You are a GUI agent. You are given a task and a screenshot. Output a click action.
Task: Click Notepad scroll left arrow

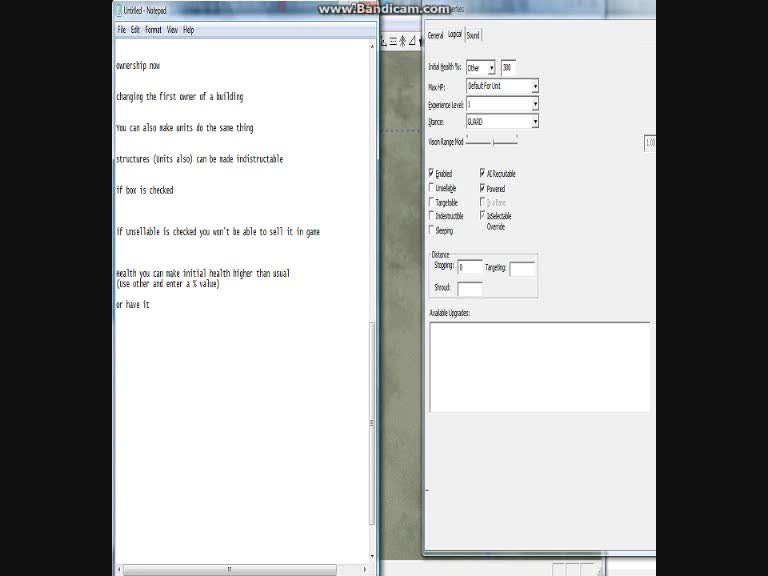click(x=119, y=570)
